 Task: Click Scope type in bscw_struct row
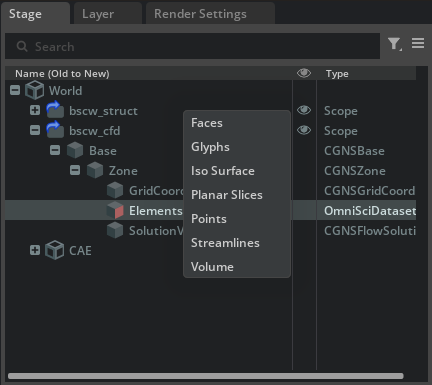341,111
